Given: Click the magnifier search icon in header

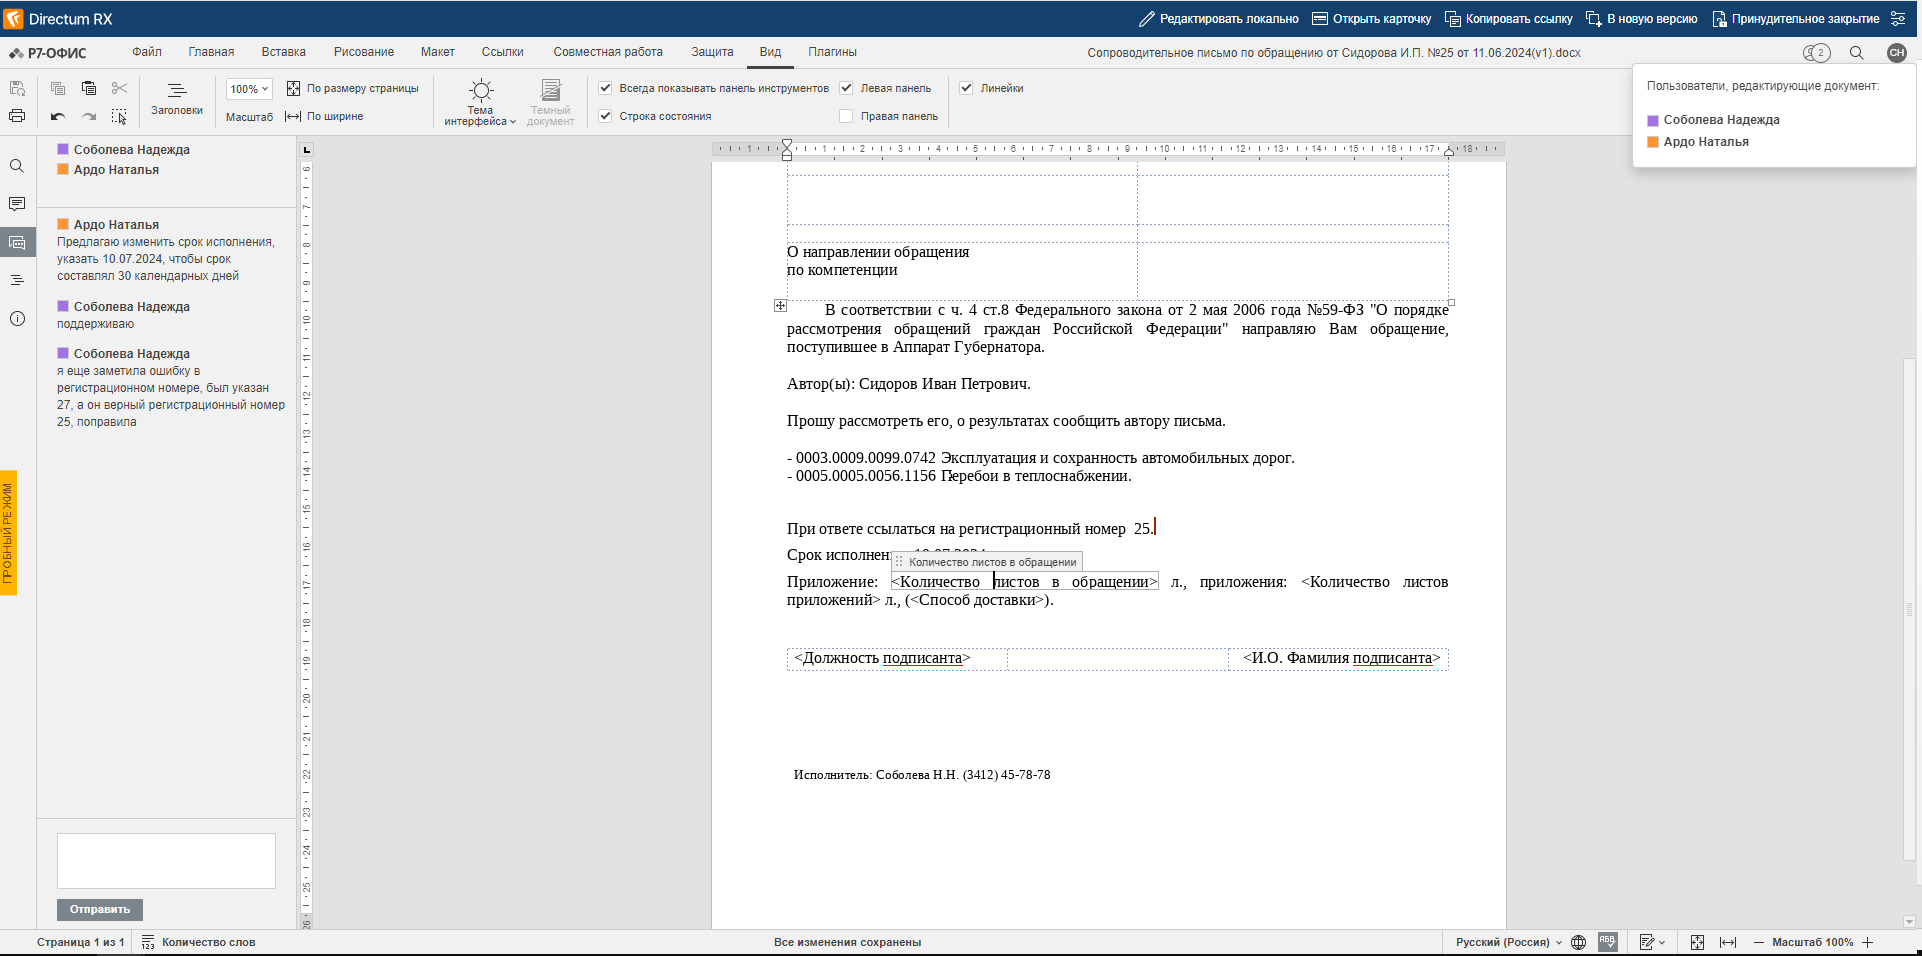Looking at the screenshot, I should pyautogui.click(x=1856, y=53).
